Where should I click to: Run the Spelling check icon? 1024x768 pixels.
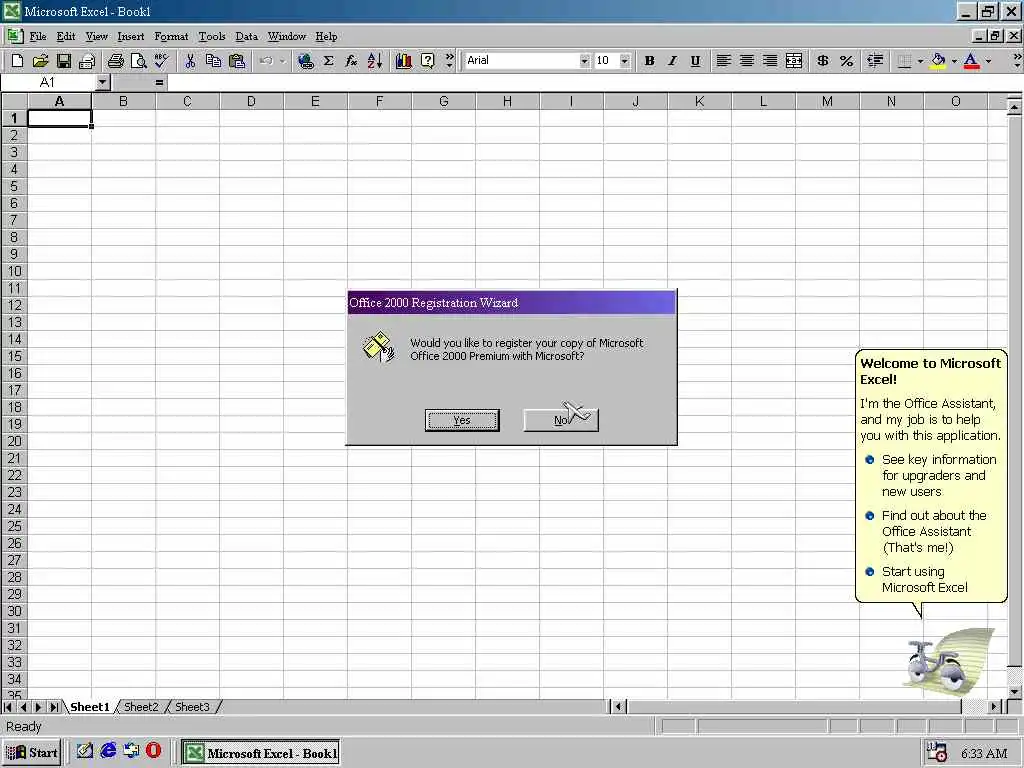(x=161, y=61)
